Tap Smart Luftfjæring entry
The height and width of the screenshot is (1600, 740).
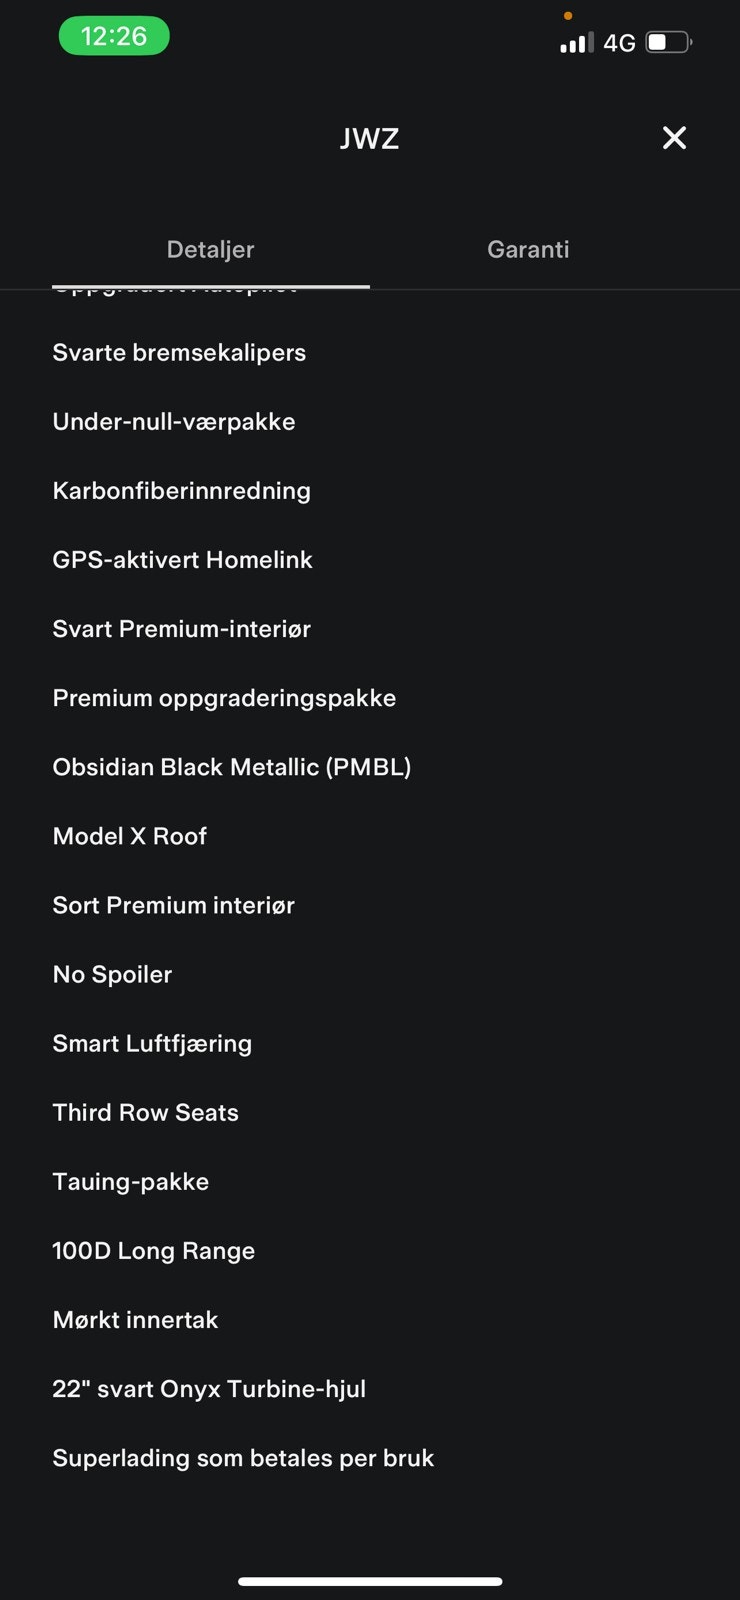coord(152,1043)
